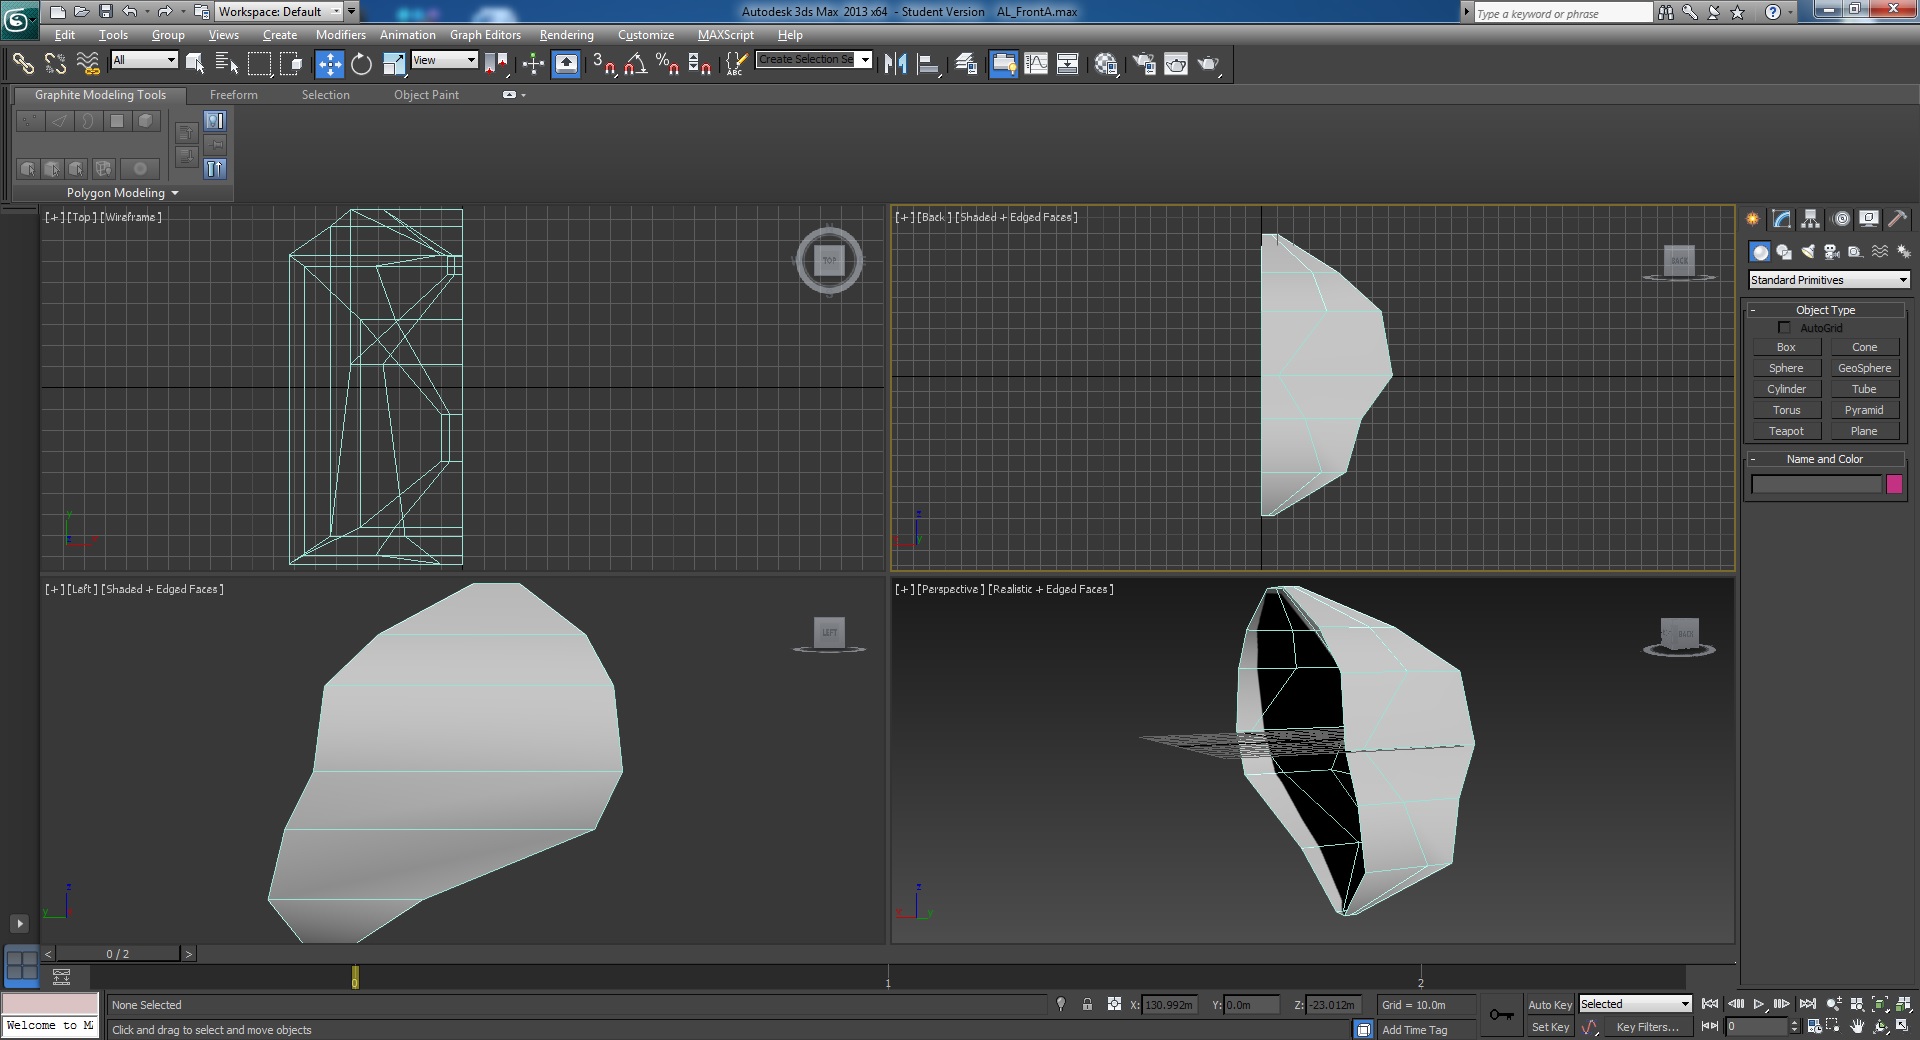Open the Rendering menu
The height and width of the screenshot is (1040, 1920).
(x=566, y=34)
